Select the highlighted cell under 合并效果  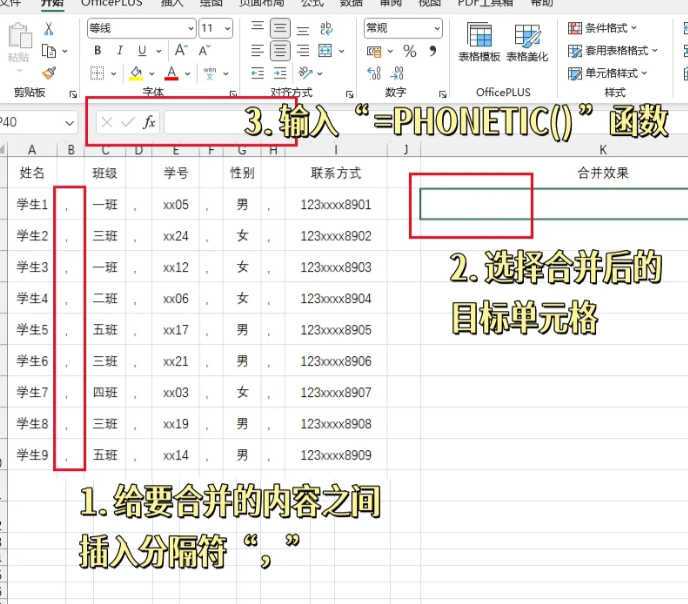pos(554,204)
